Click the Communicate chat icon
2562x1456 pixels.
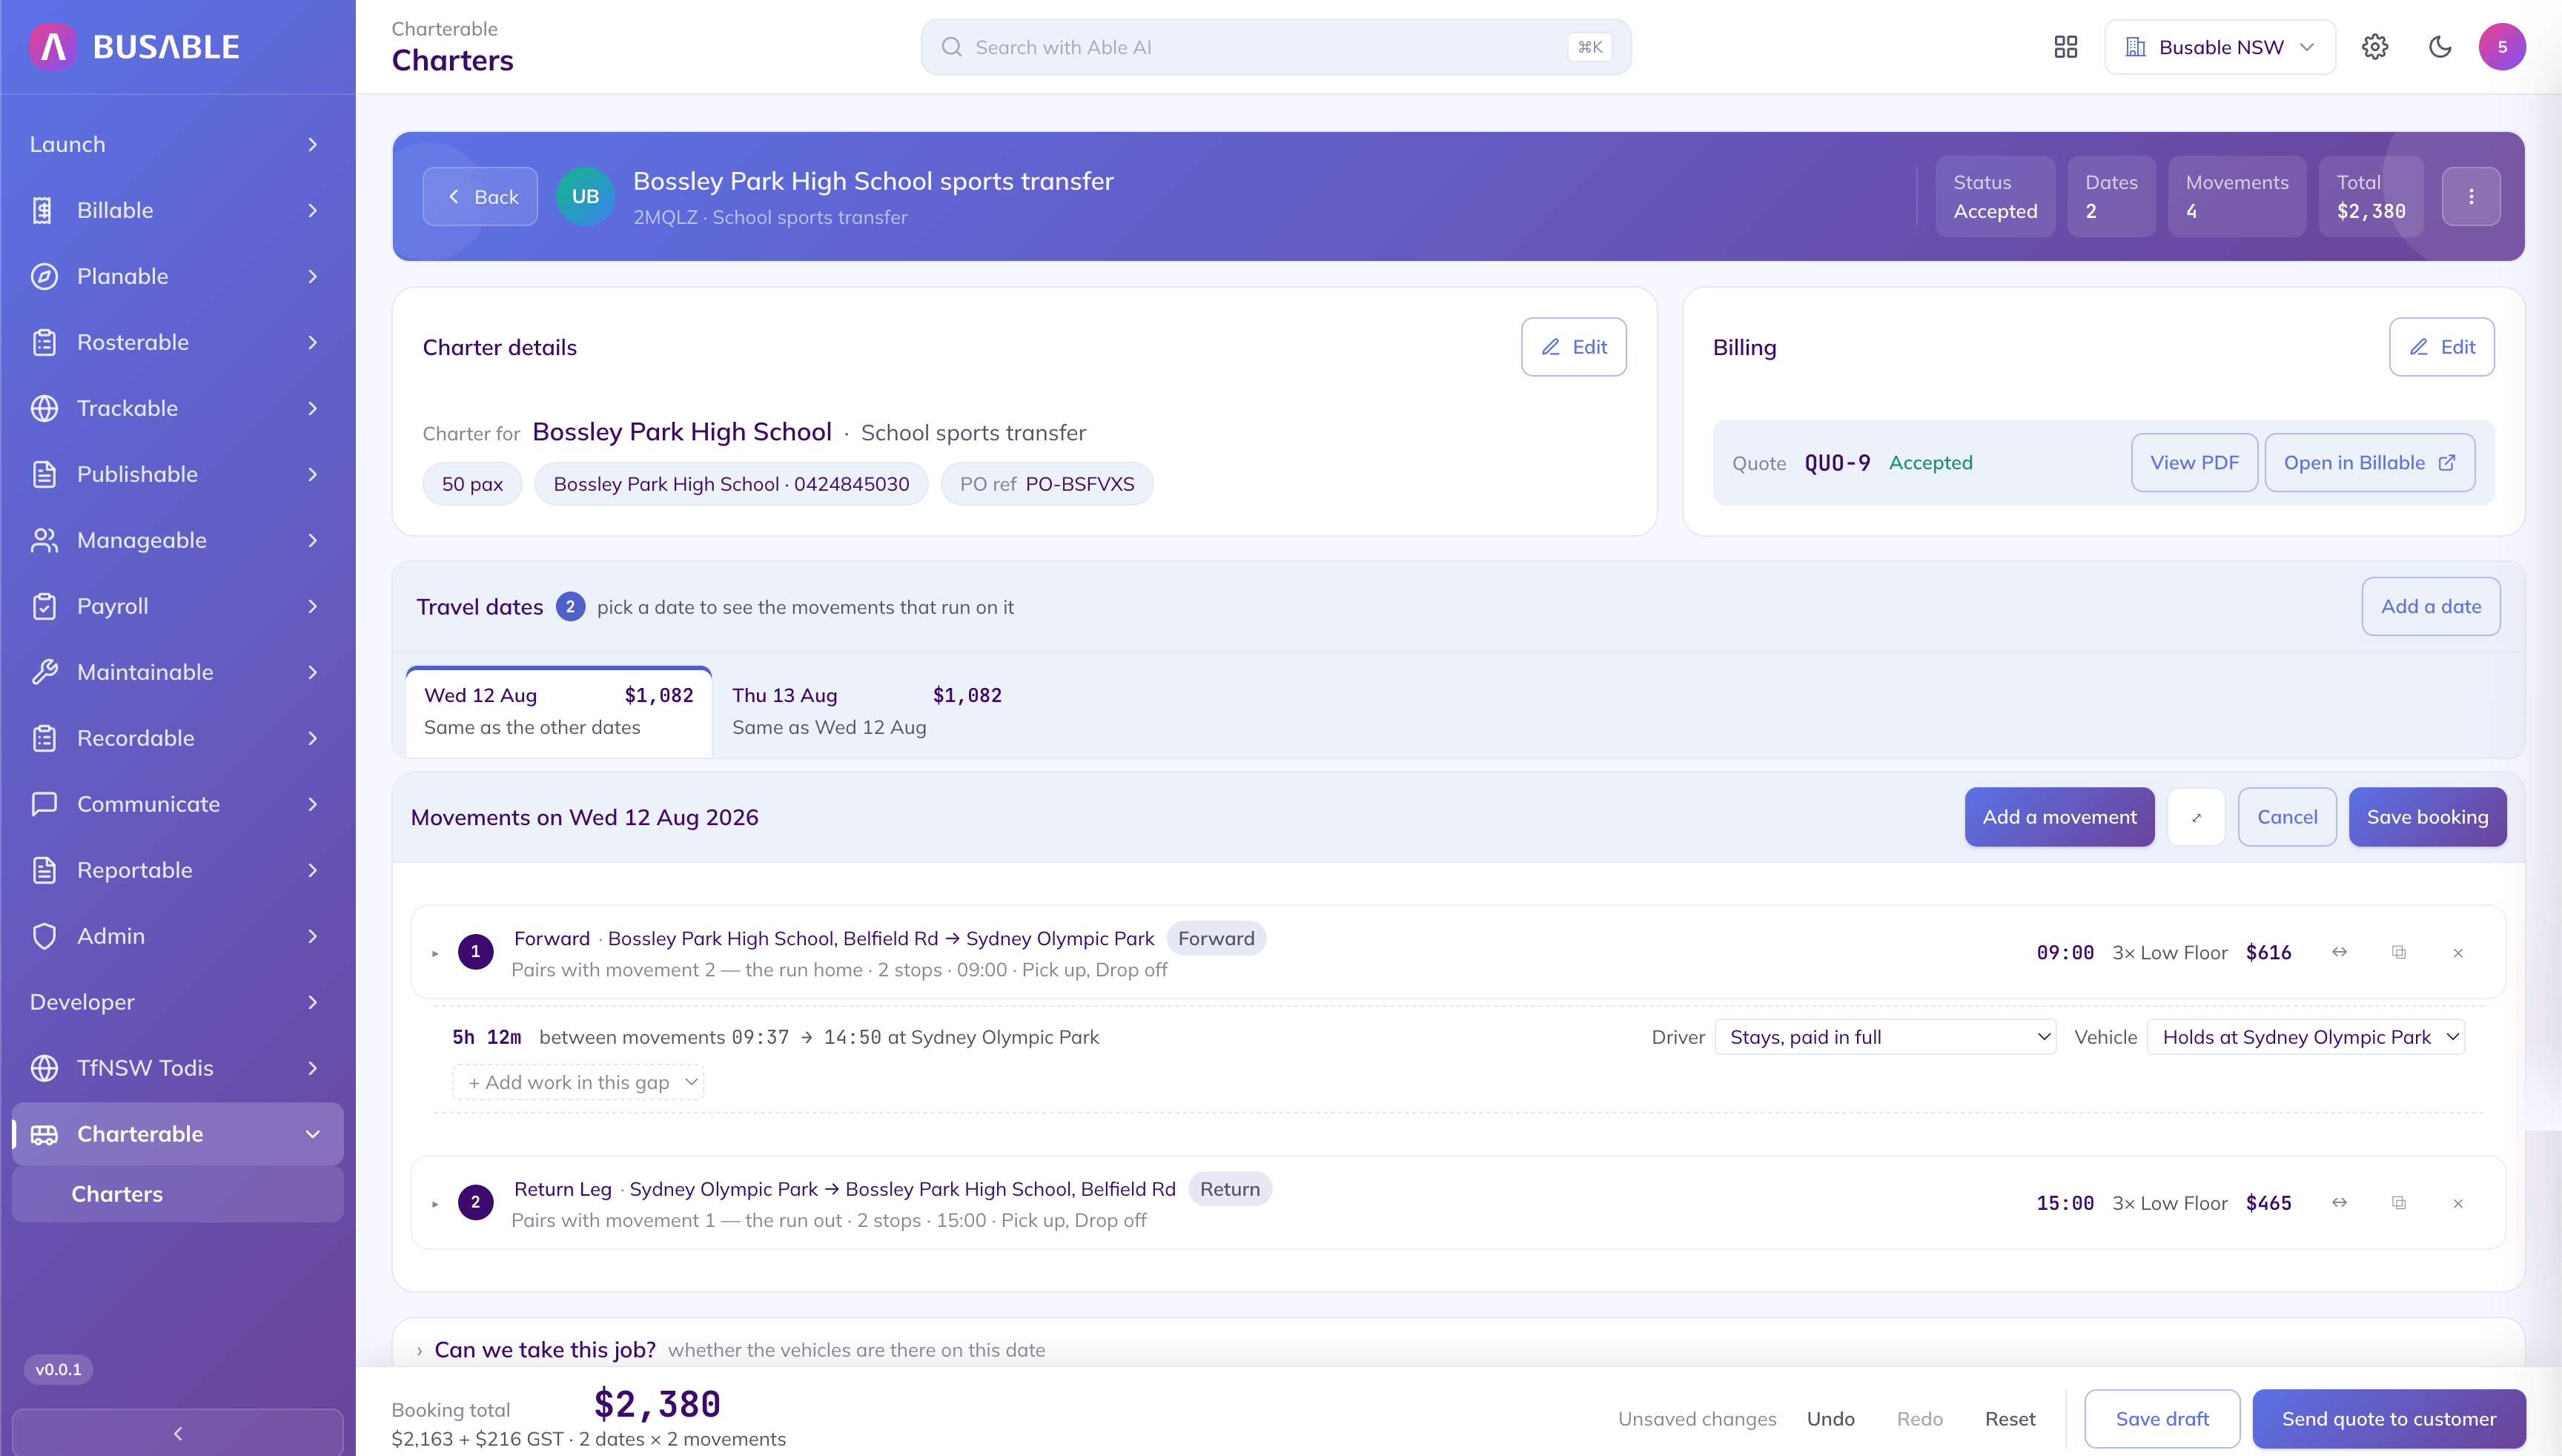[44, 804]
